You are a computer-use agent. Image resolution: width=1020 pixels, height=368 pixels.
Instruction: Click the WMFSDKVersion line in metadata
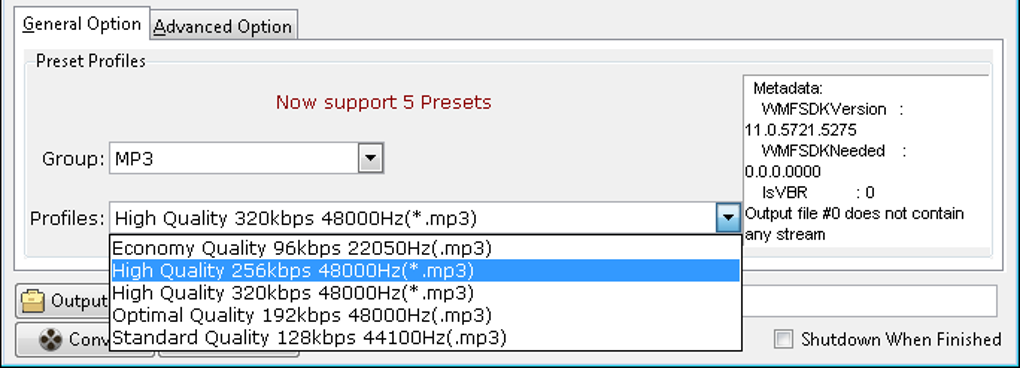[829, 109]
